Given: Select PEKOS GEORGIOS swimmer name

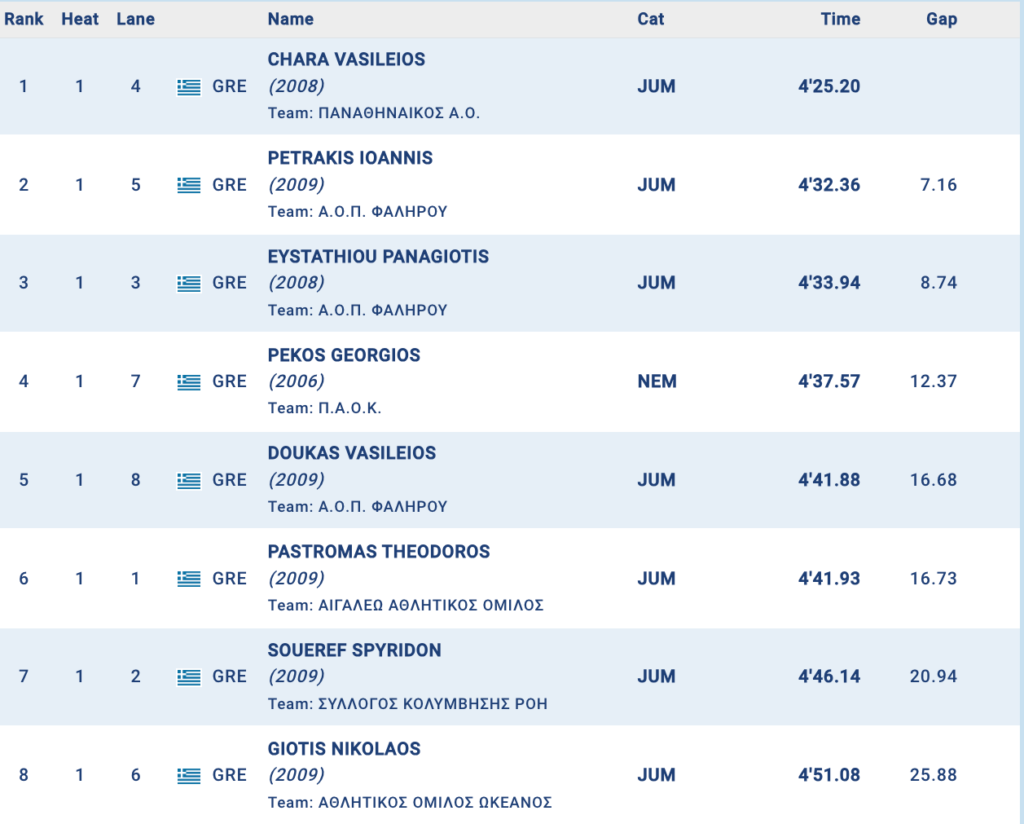Looking at the screenshot, I should coord(344,355).
